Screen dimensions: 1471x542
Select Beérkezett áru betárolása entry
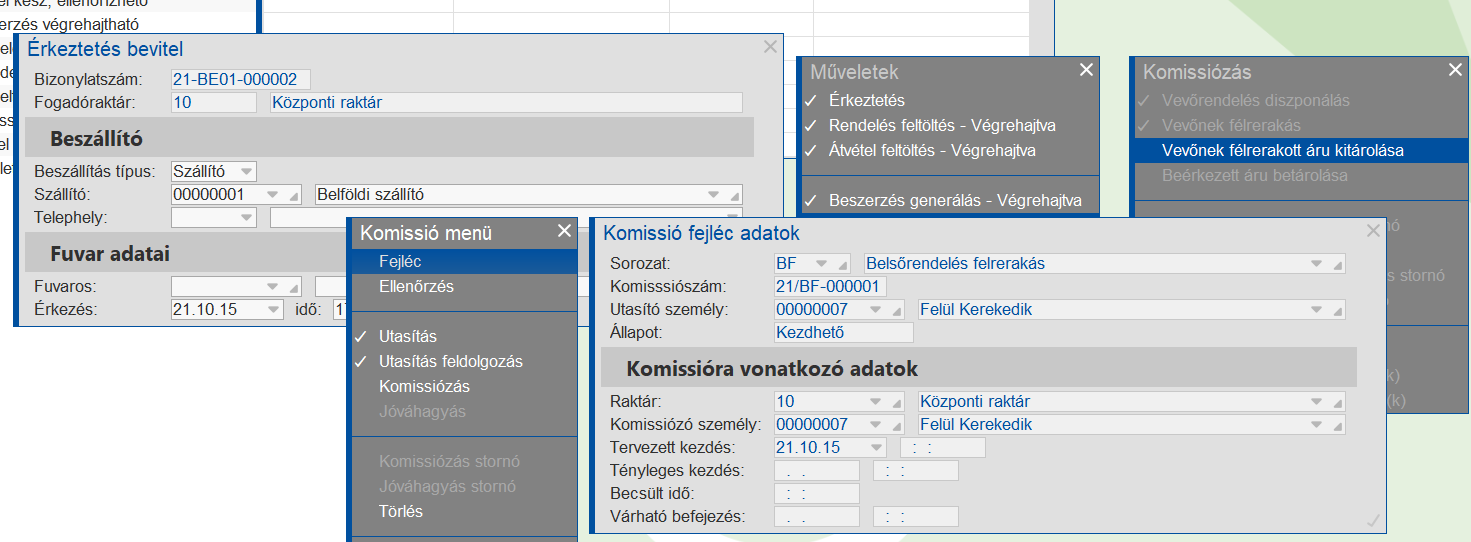[x=1301, y=175]
